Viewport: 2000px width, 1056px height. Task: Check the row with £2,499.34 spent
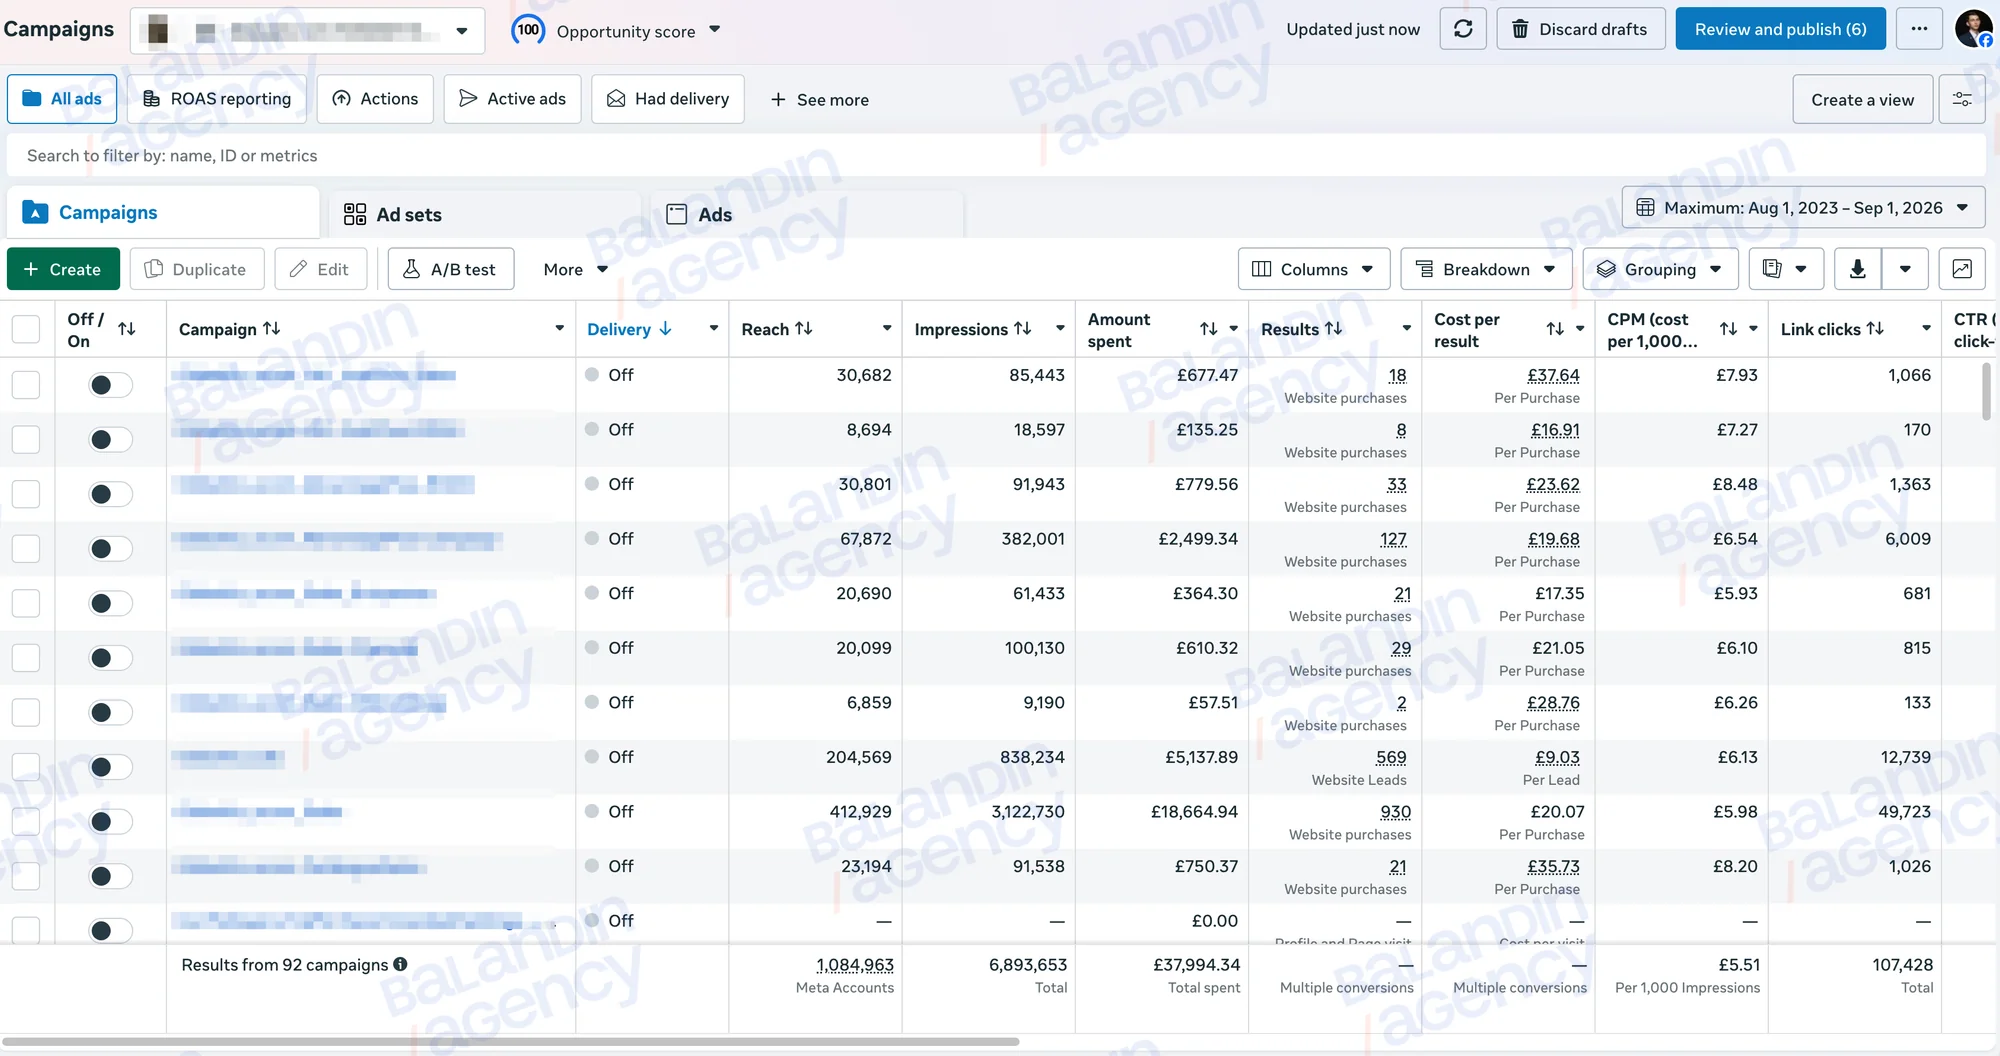click(26, 548)
